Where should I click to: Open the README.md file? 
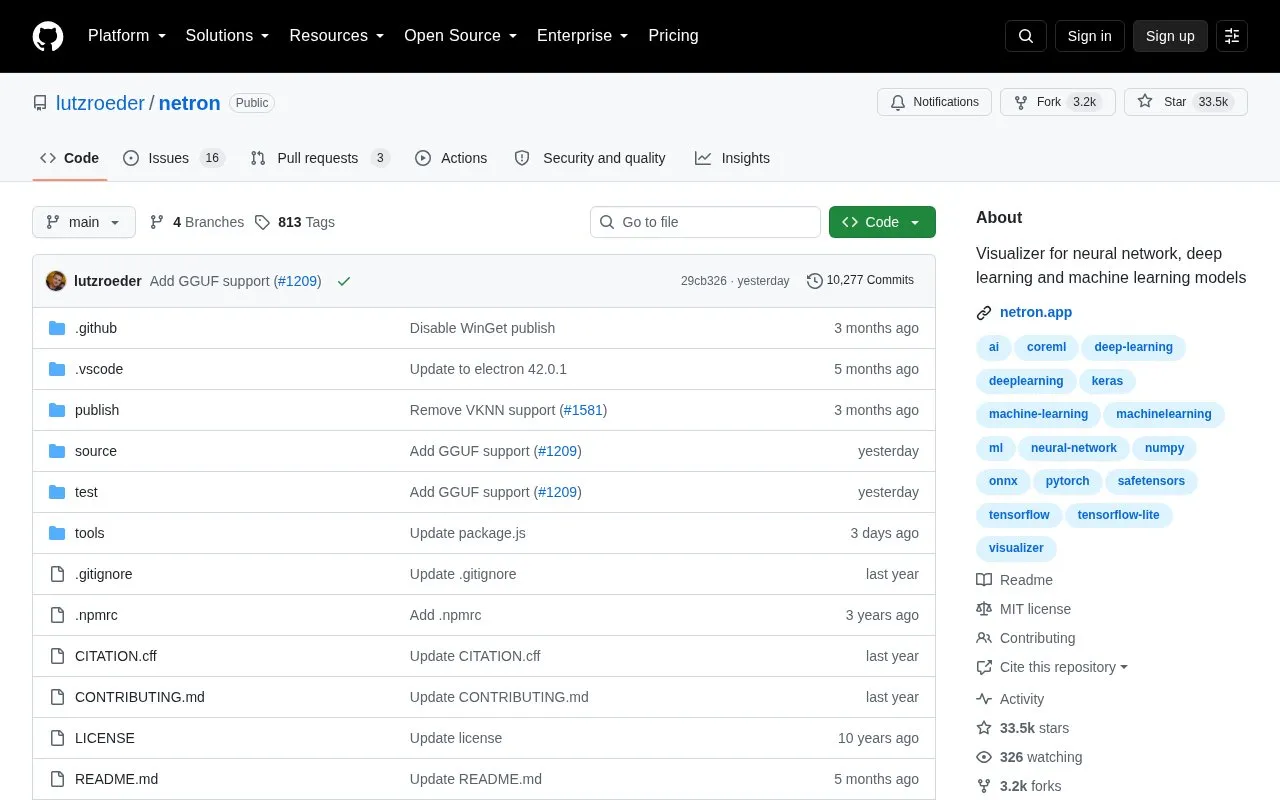116,779
